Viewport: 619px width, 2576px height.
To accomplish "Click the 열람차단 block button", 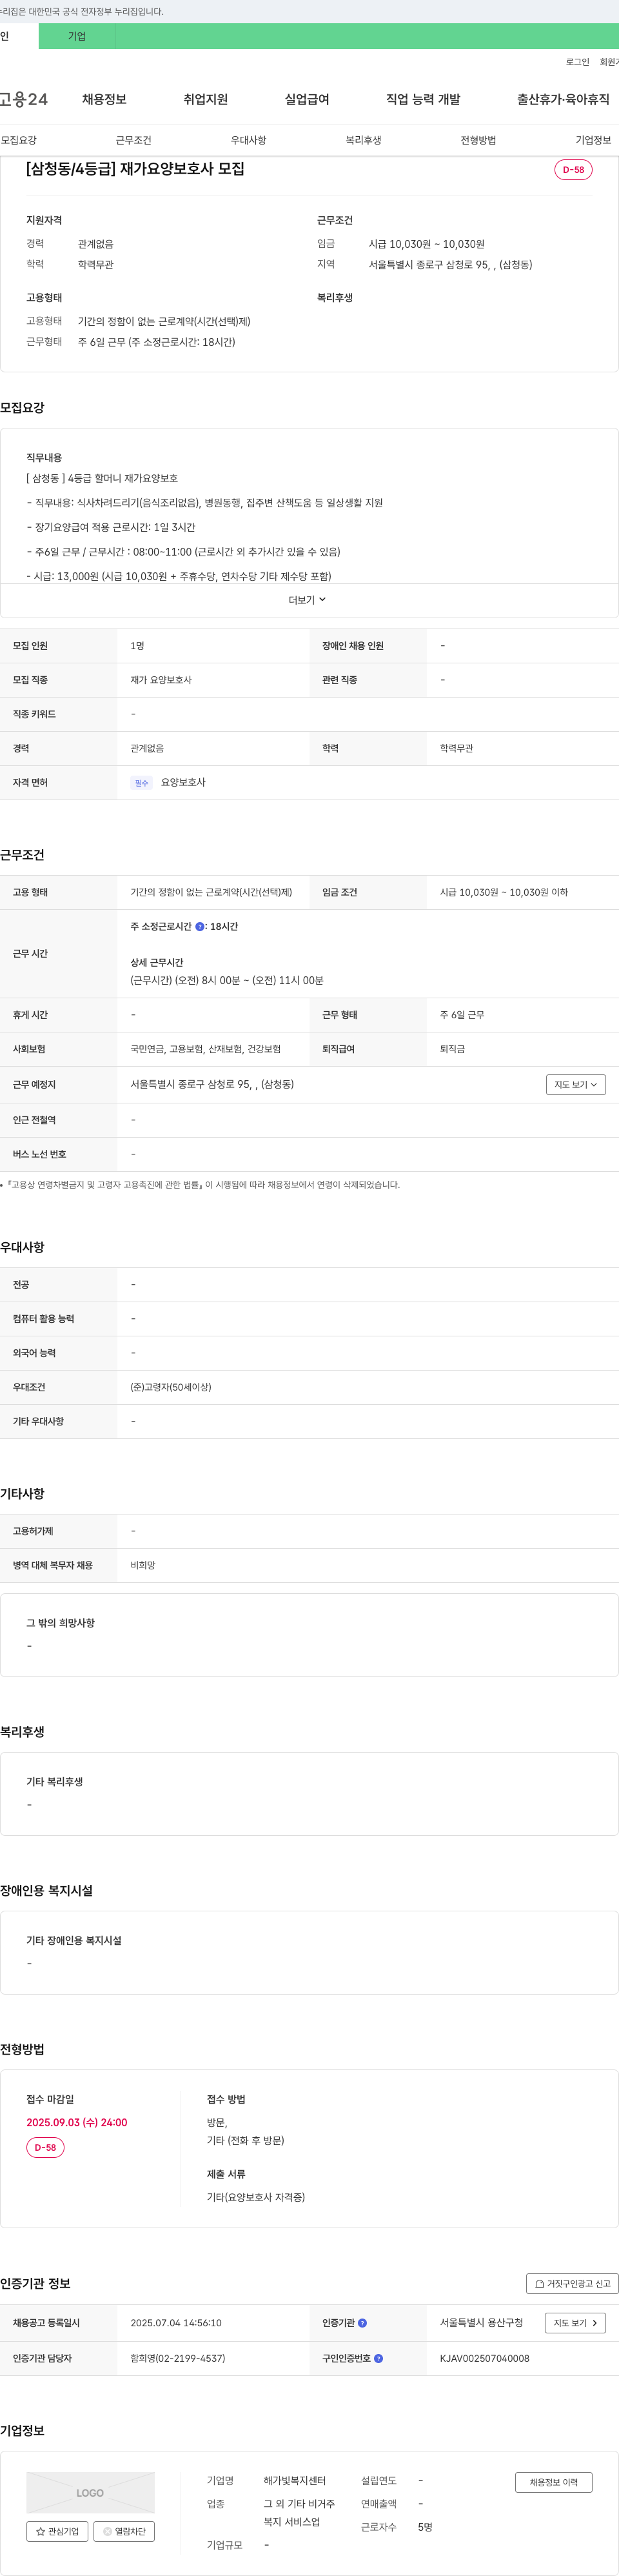I will pos(124,2531).
